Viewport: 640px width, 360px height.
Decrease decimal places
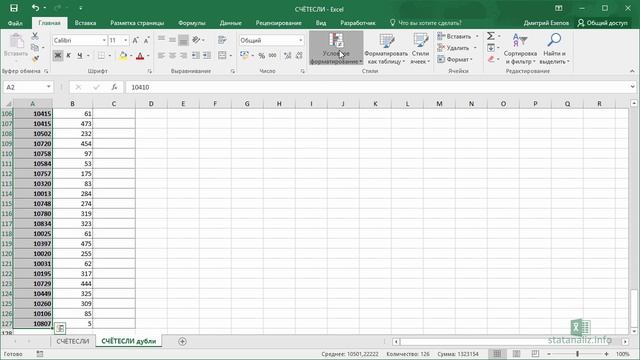tap(299, 56)
